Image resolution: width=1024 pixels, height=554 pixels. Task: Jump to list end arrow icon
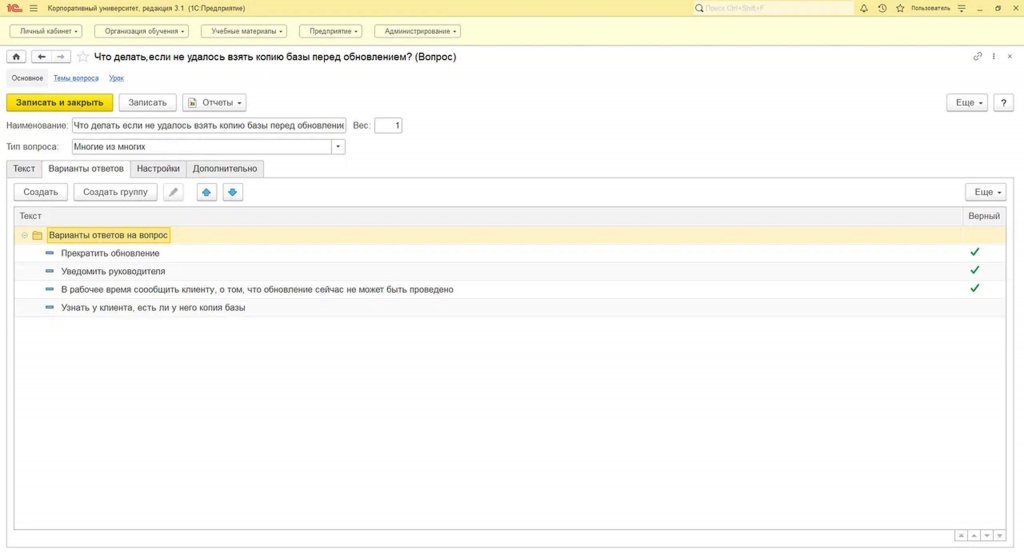point(1000,536)
